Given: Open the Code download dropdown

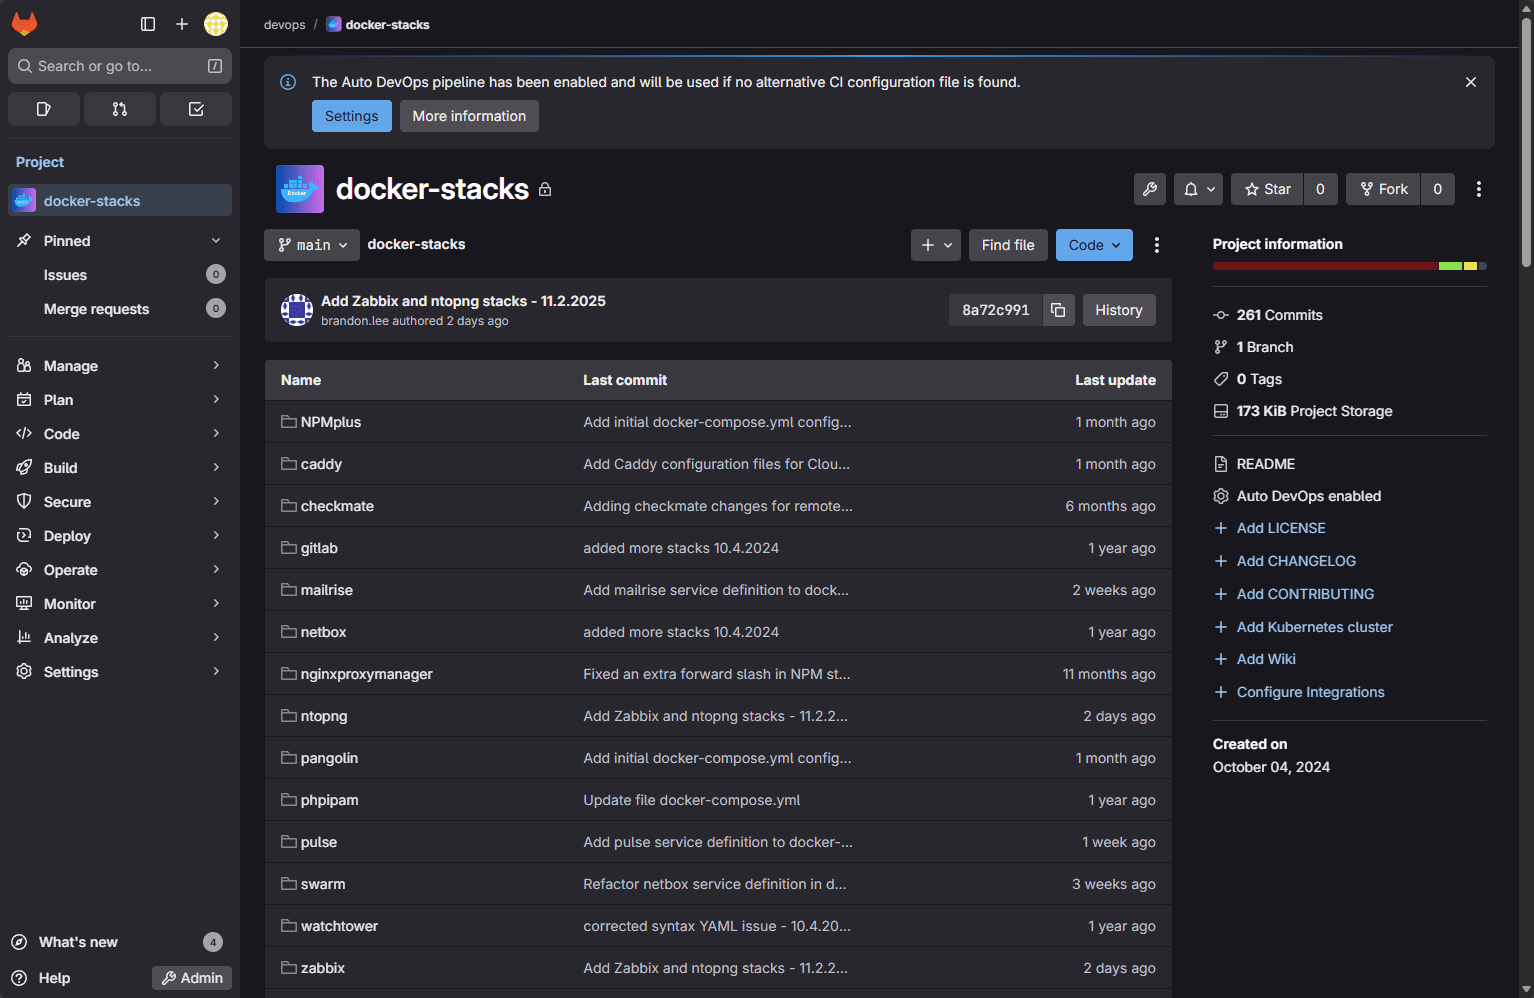Looking at the screenshot, I should 1093,244.
